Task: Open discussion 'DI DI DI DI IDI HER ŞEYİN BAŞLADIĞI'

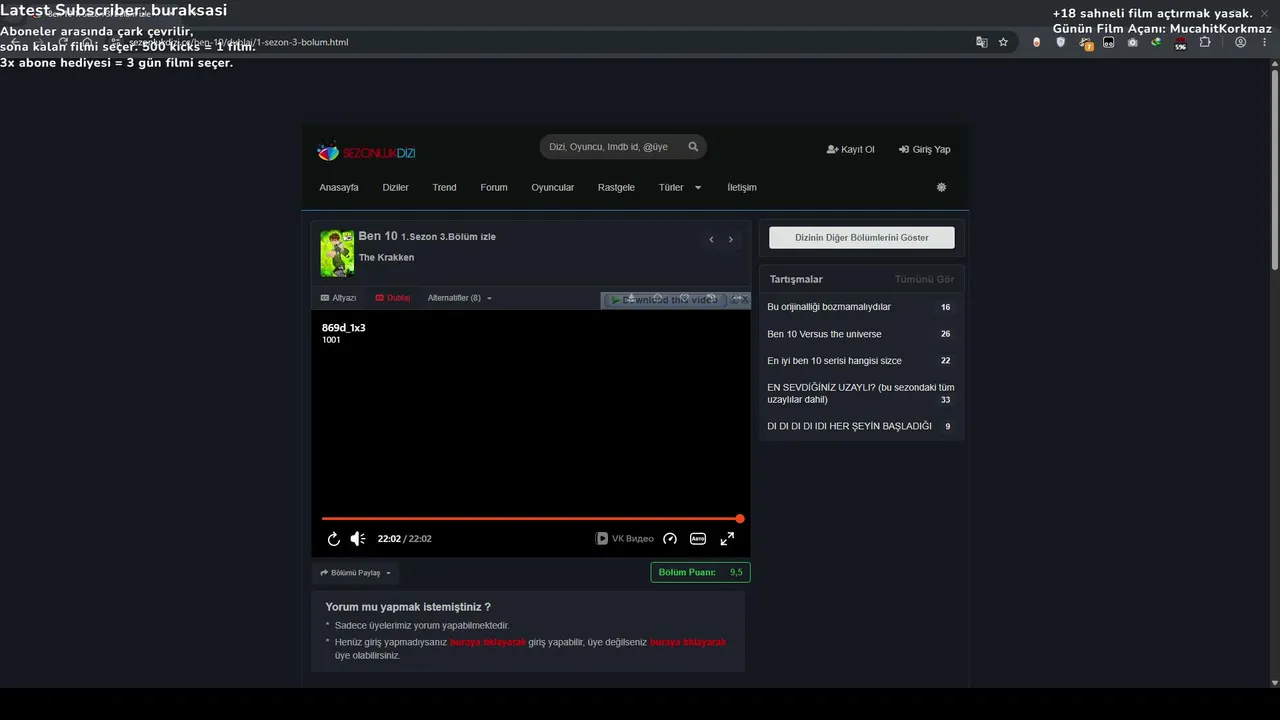Action: pyautogui.click(x=849, y=426)
